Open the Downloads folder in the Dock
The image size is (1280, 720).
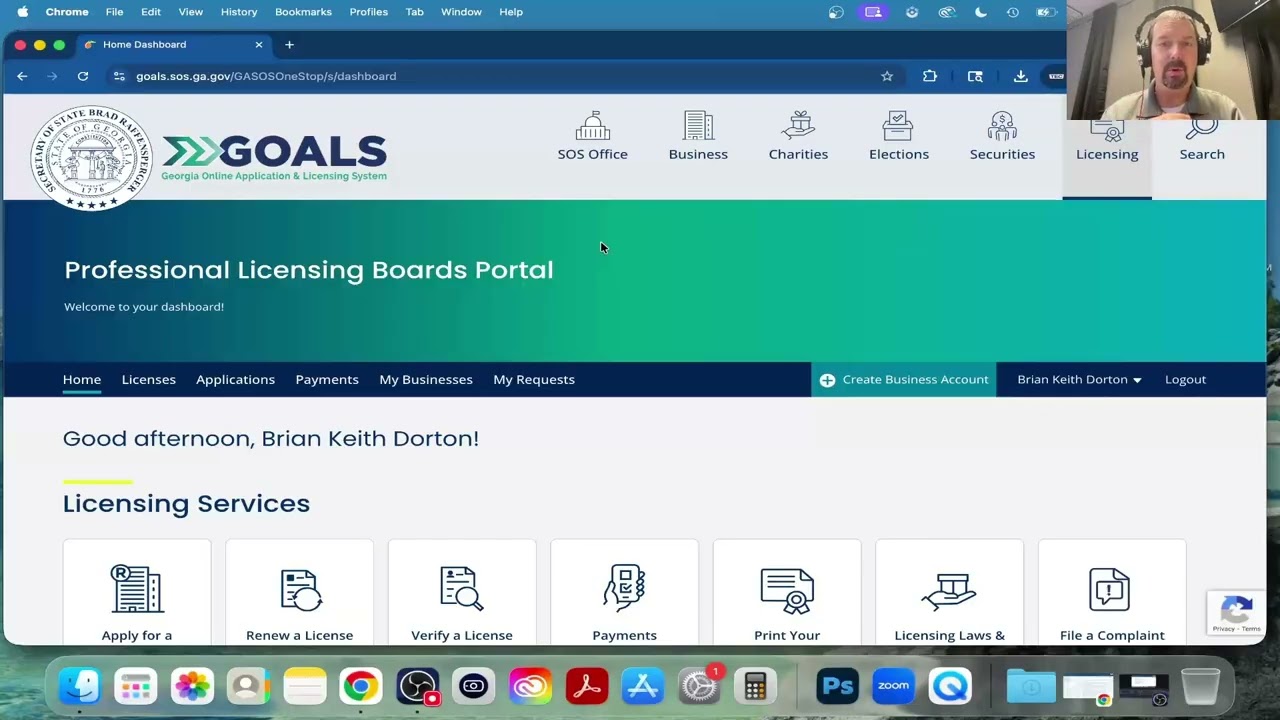1031,686
